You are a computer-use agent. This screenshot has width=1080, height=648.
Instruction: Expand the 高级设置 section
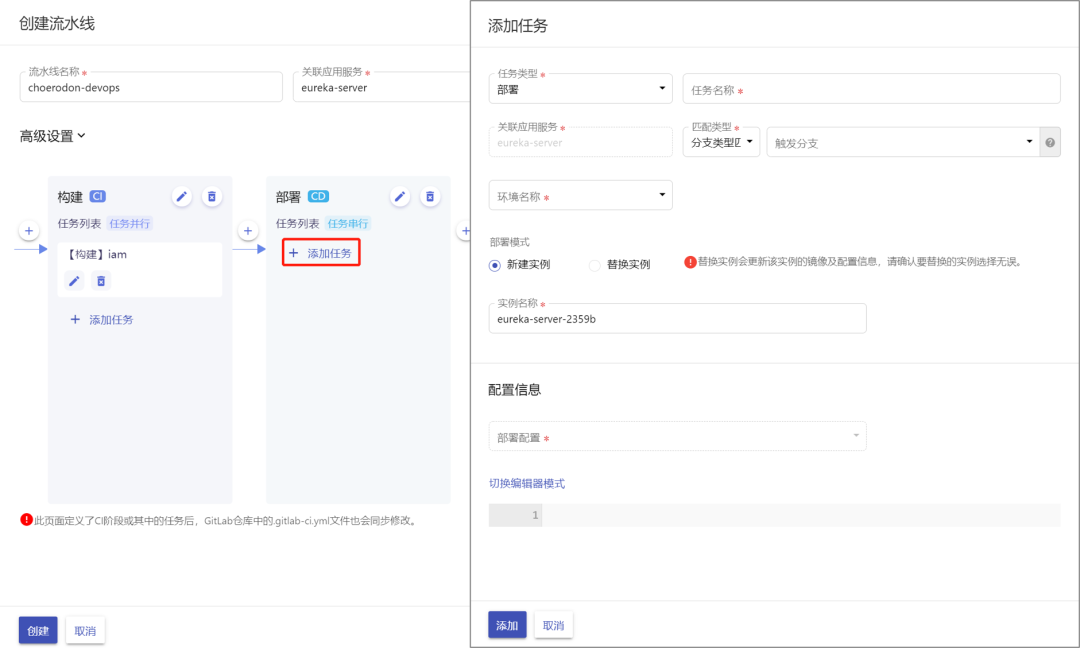pos(53,136)
